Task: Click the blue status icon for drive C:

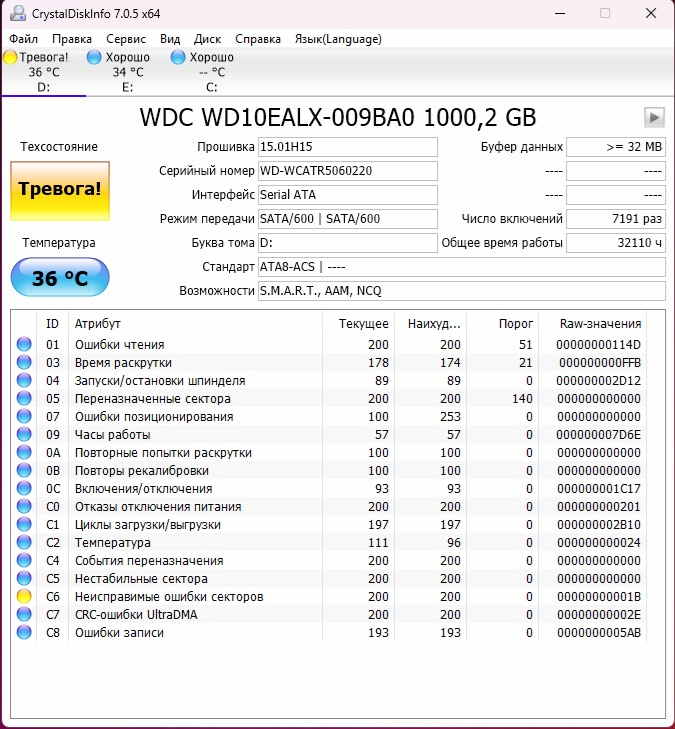Action: pyautogui.click(x=178, y=57)
